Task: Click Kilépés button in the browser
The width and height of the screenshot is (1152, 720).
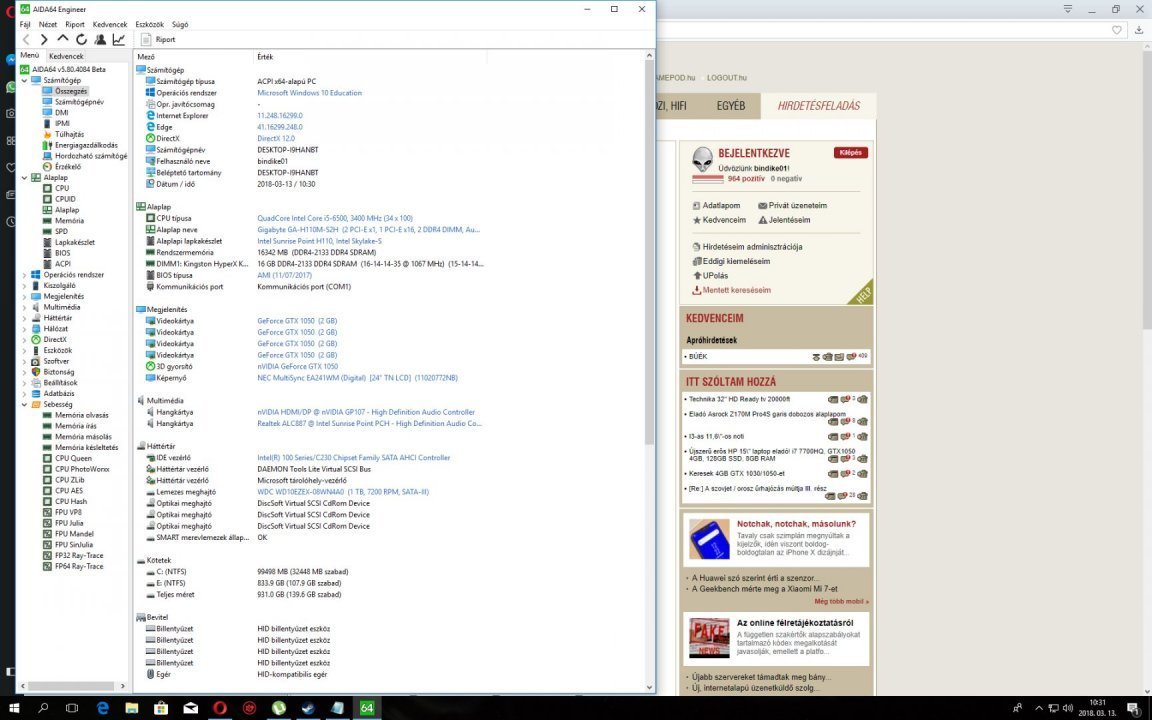Action: click(851, 153)
